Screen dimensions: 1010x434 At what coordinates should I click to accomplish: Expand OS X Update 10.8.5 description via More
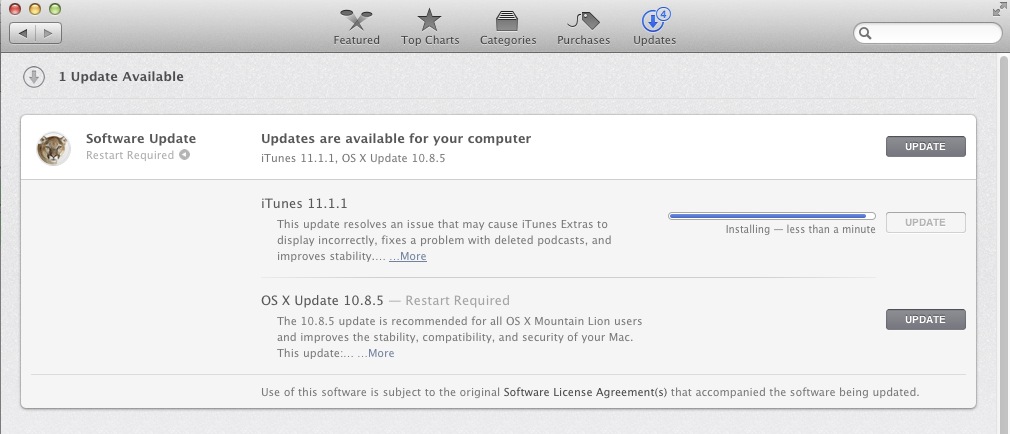376,353
